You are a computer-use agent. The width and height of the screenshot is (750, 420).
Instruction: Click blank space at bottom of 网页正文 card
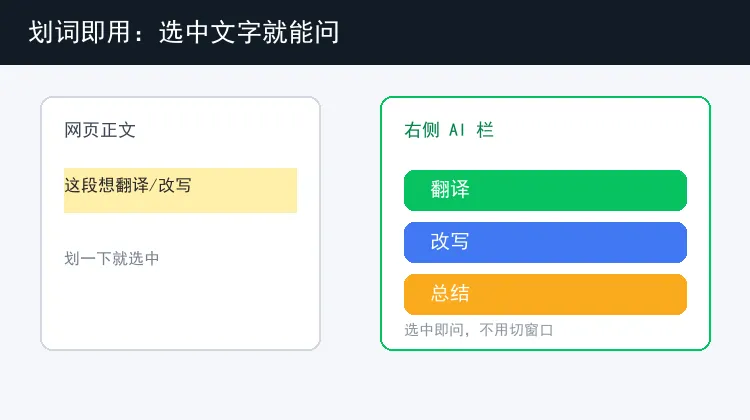(180, 309)
